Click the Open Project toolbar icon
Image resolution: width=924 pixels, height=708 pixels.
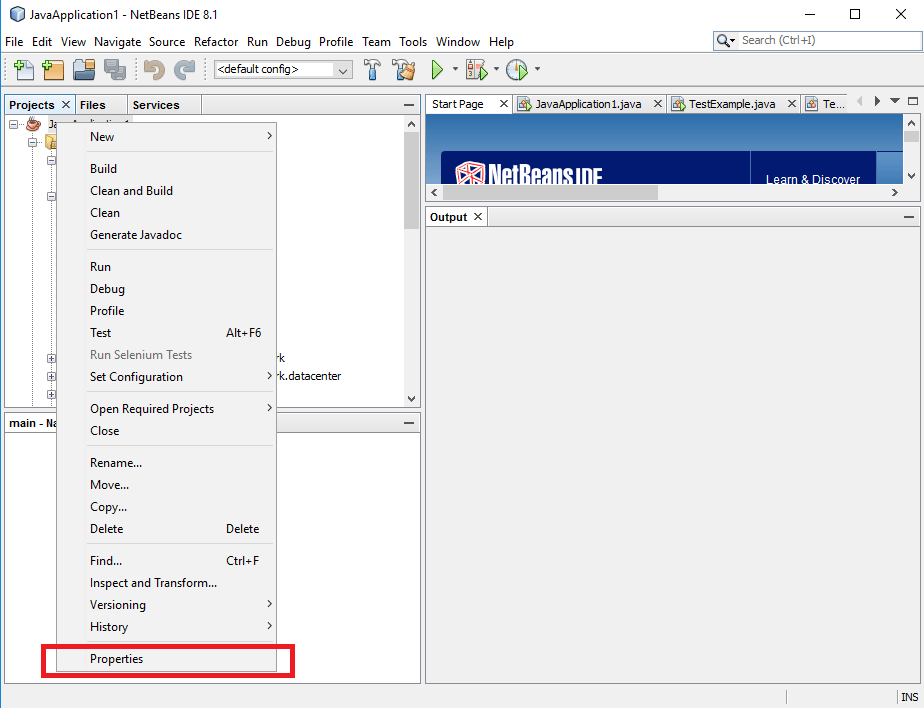(x=84, y=70)
